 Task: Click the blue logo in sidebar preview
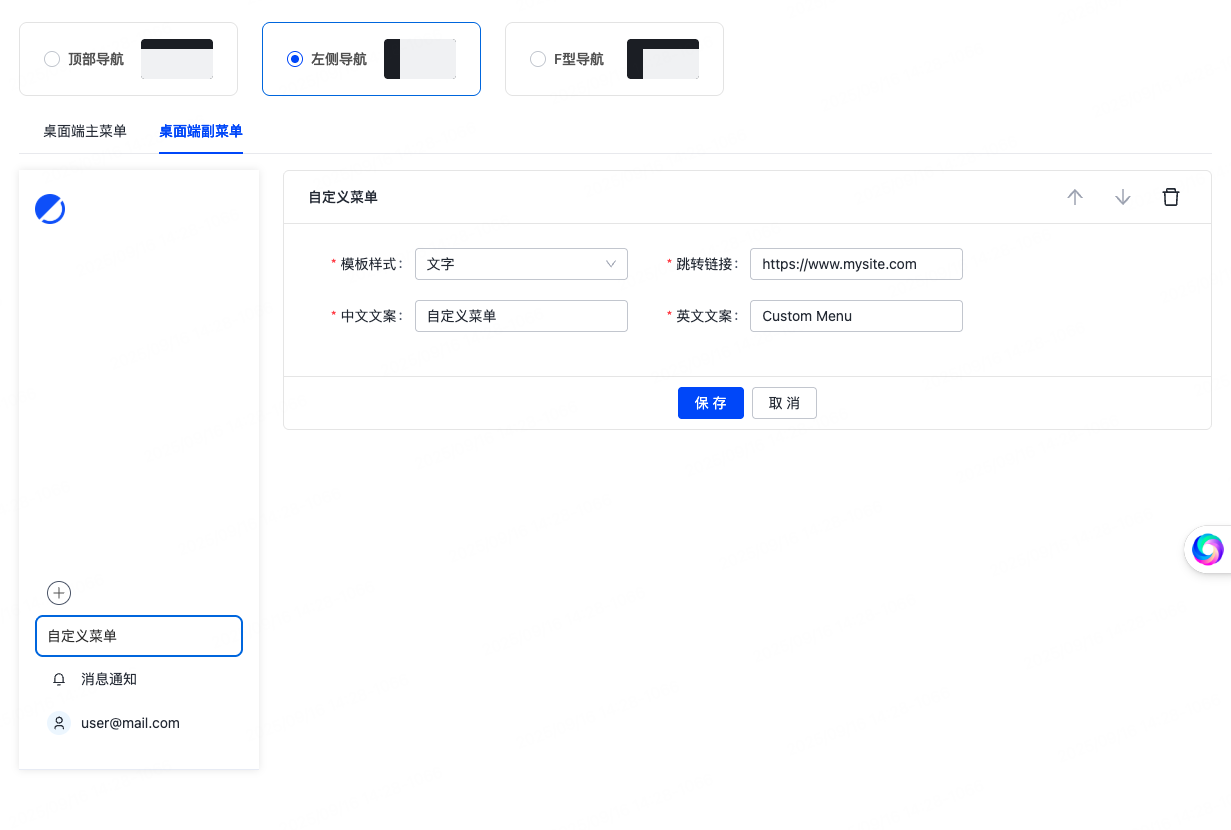coord(50,209)
